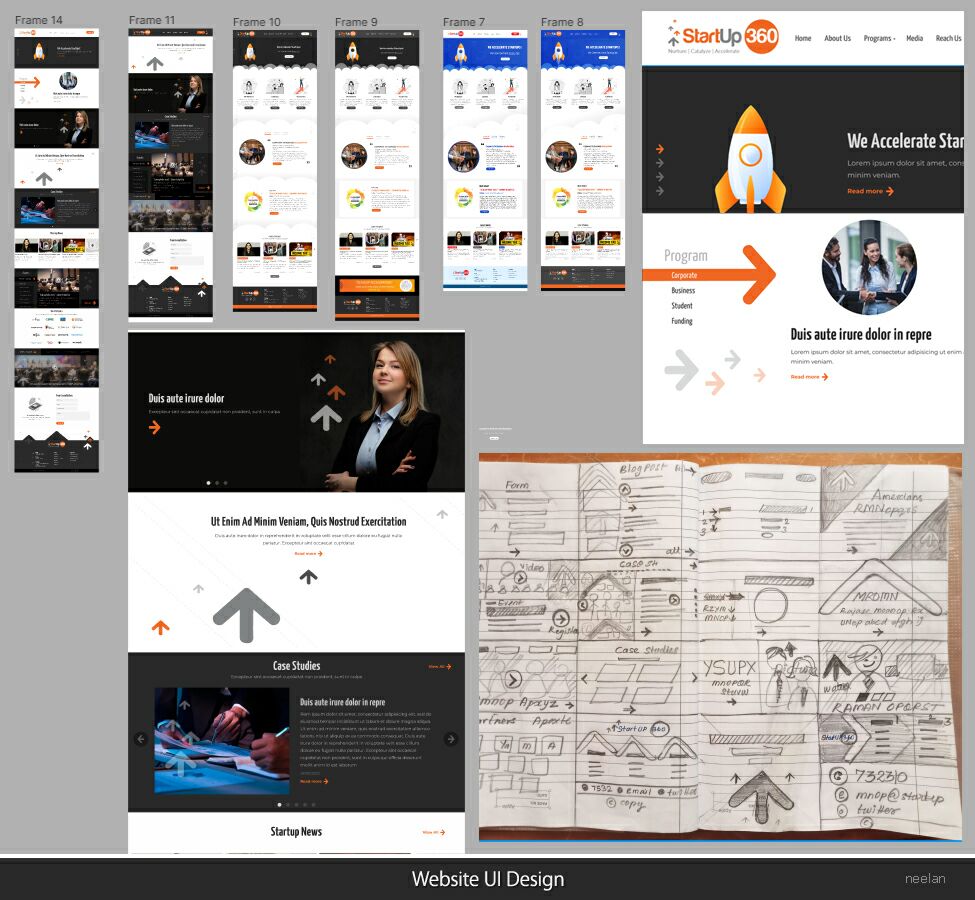Click the large grey upward arrow graphic
Image resolution: width=975 pixels, height=900 pixels.
tap(246, 614)
